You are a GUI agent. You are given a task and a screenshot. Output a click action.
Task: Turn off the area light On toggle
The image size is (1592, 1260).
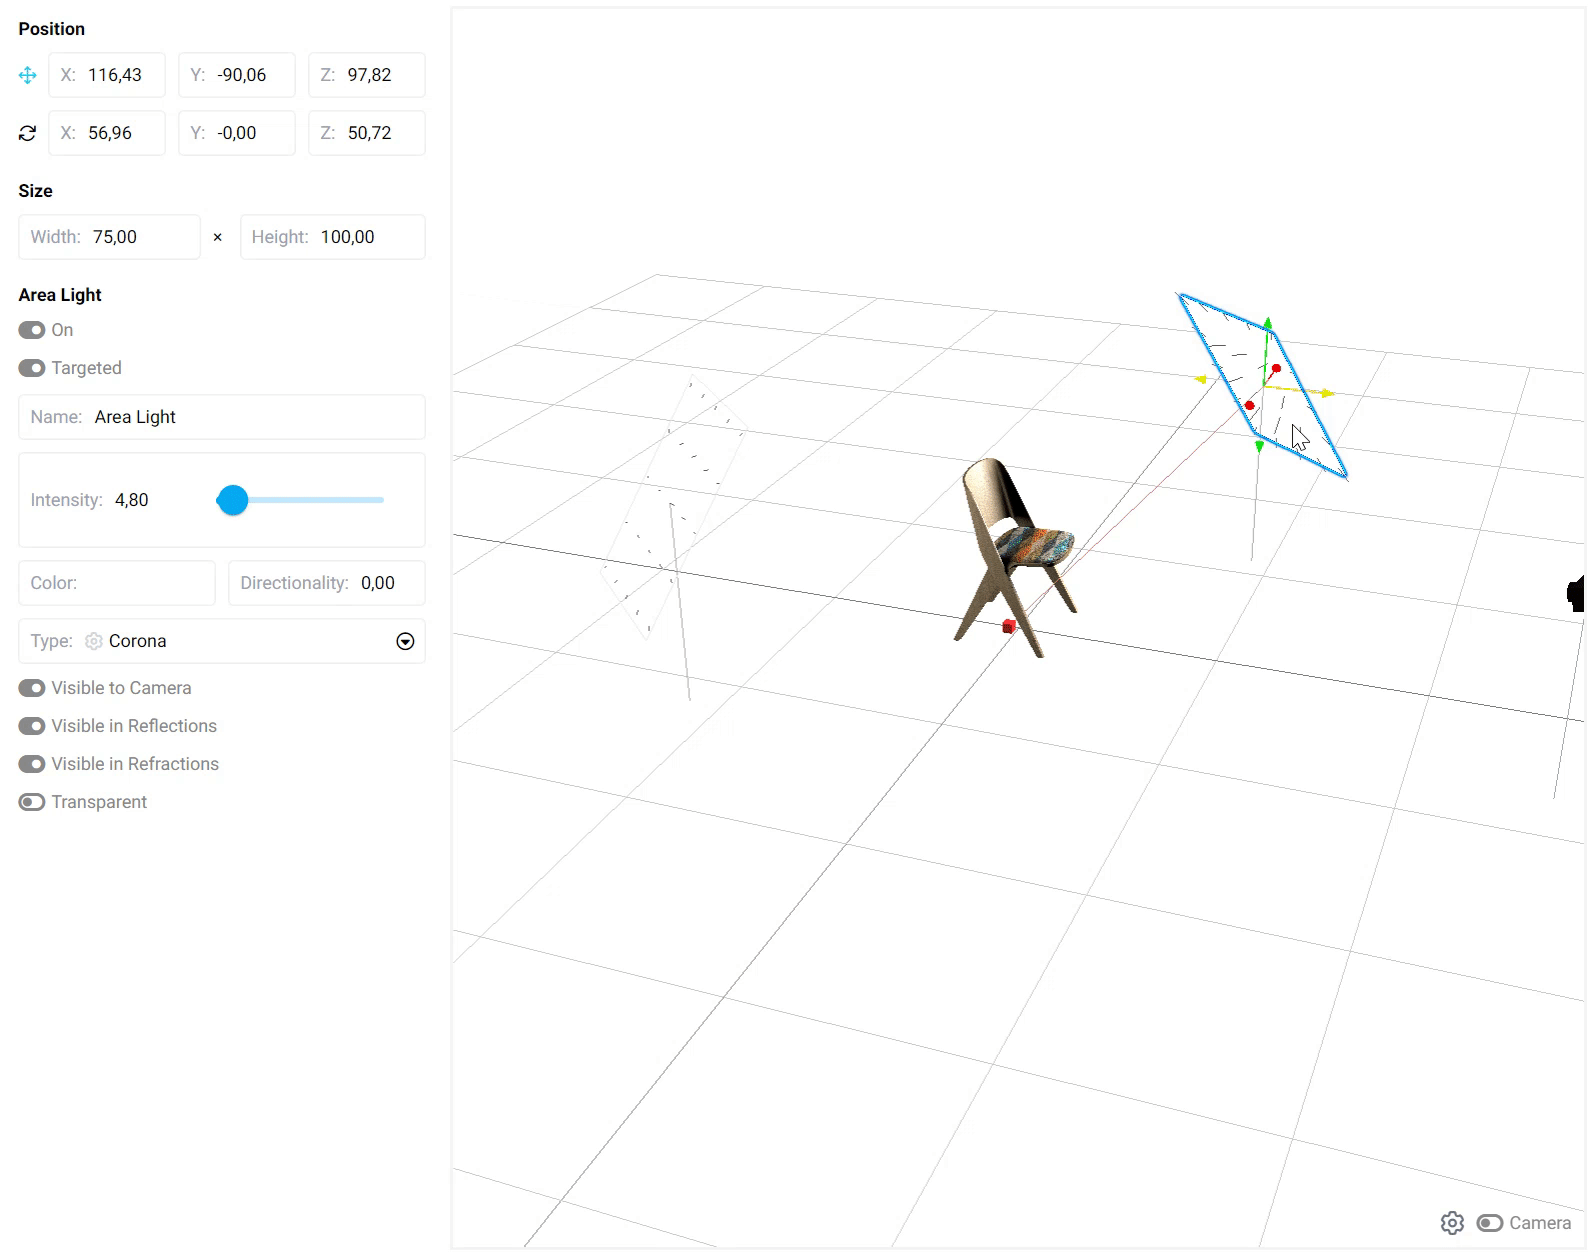(32, 330)
